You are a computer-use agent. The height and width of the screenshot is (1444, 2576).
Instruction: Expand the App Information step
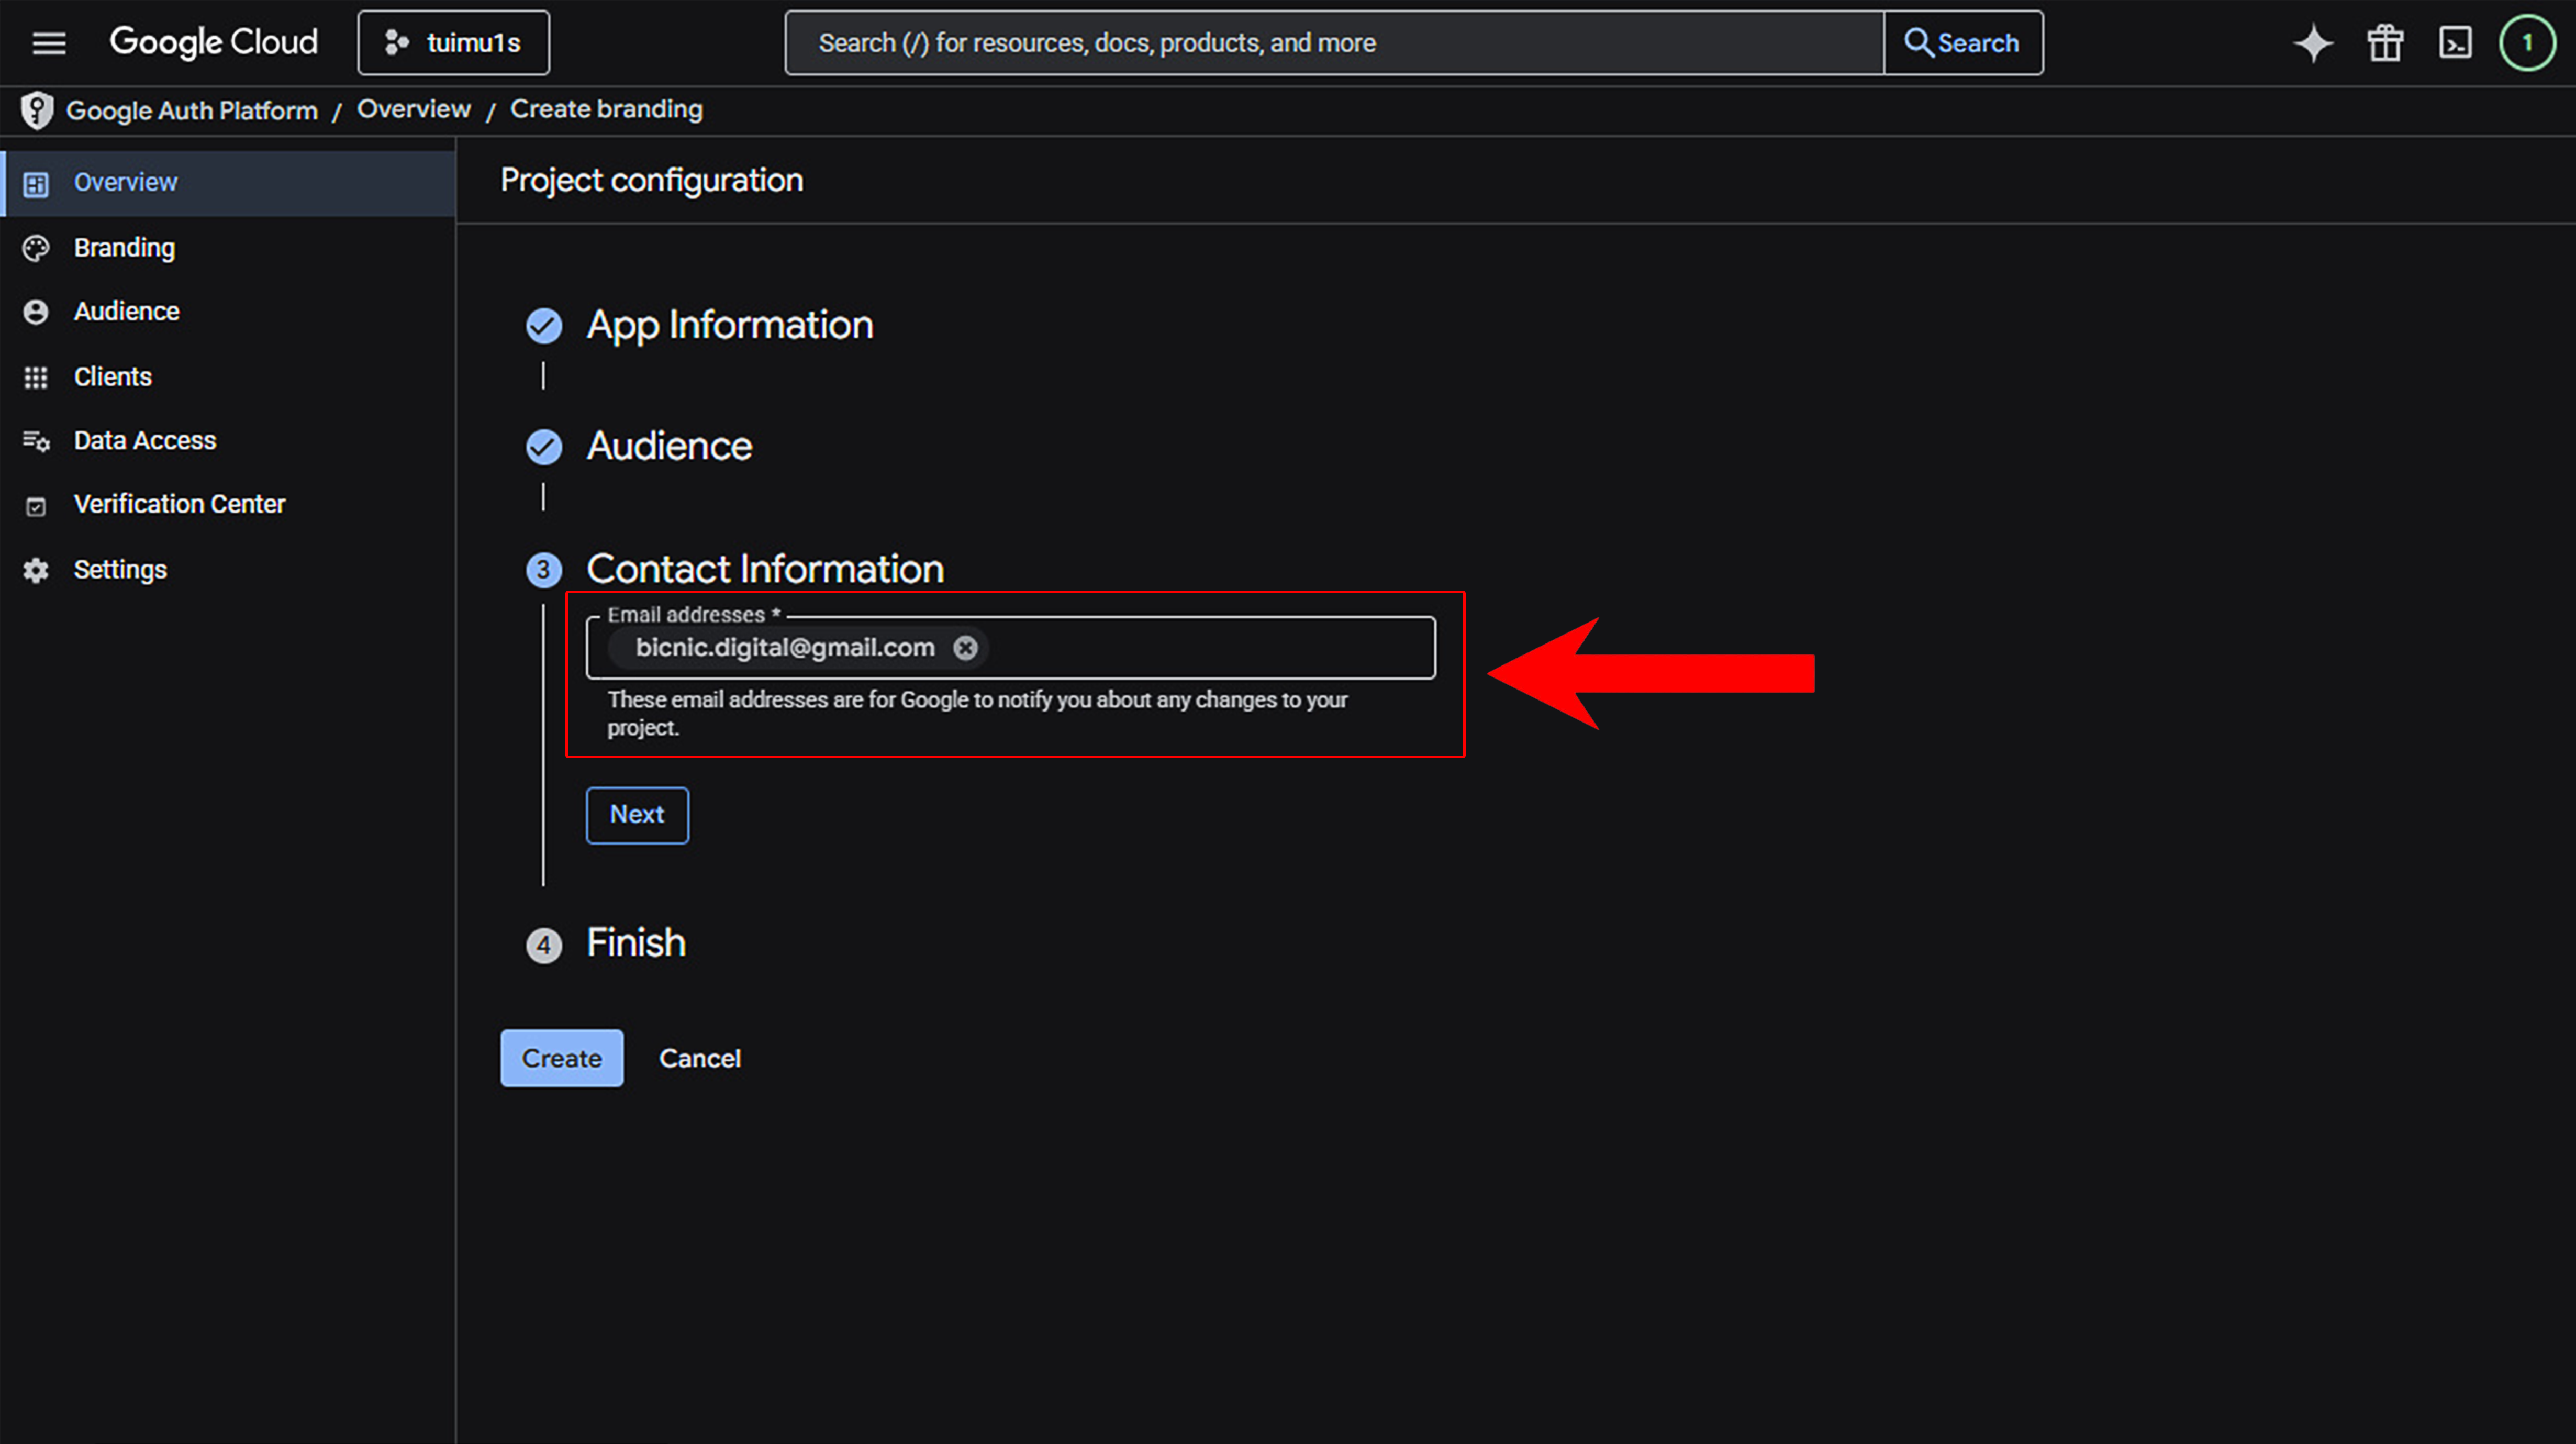point(729,325)
